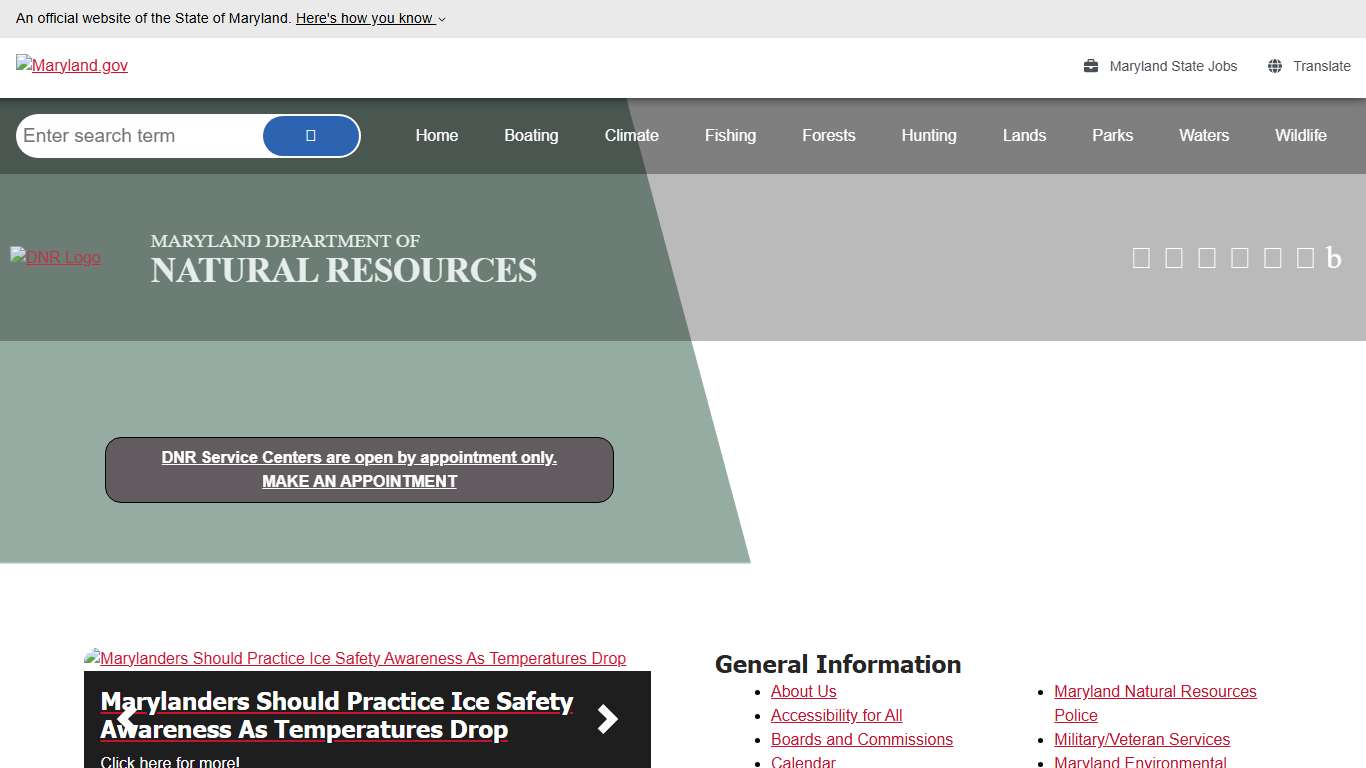Advance carousel with the next arrow

point(607,719)
